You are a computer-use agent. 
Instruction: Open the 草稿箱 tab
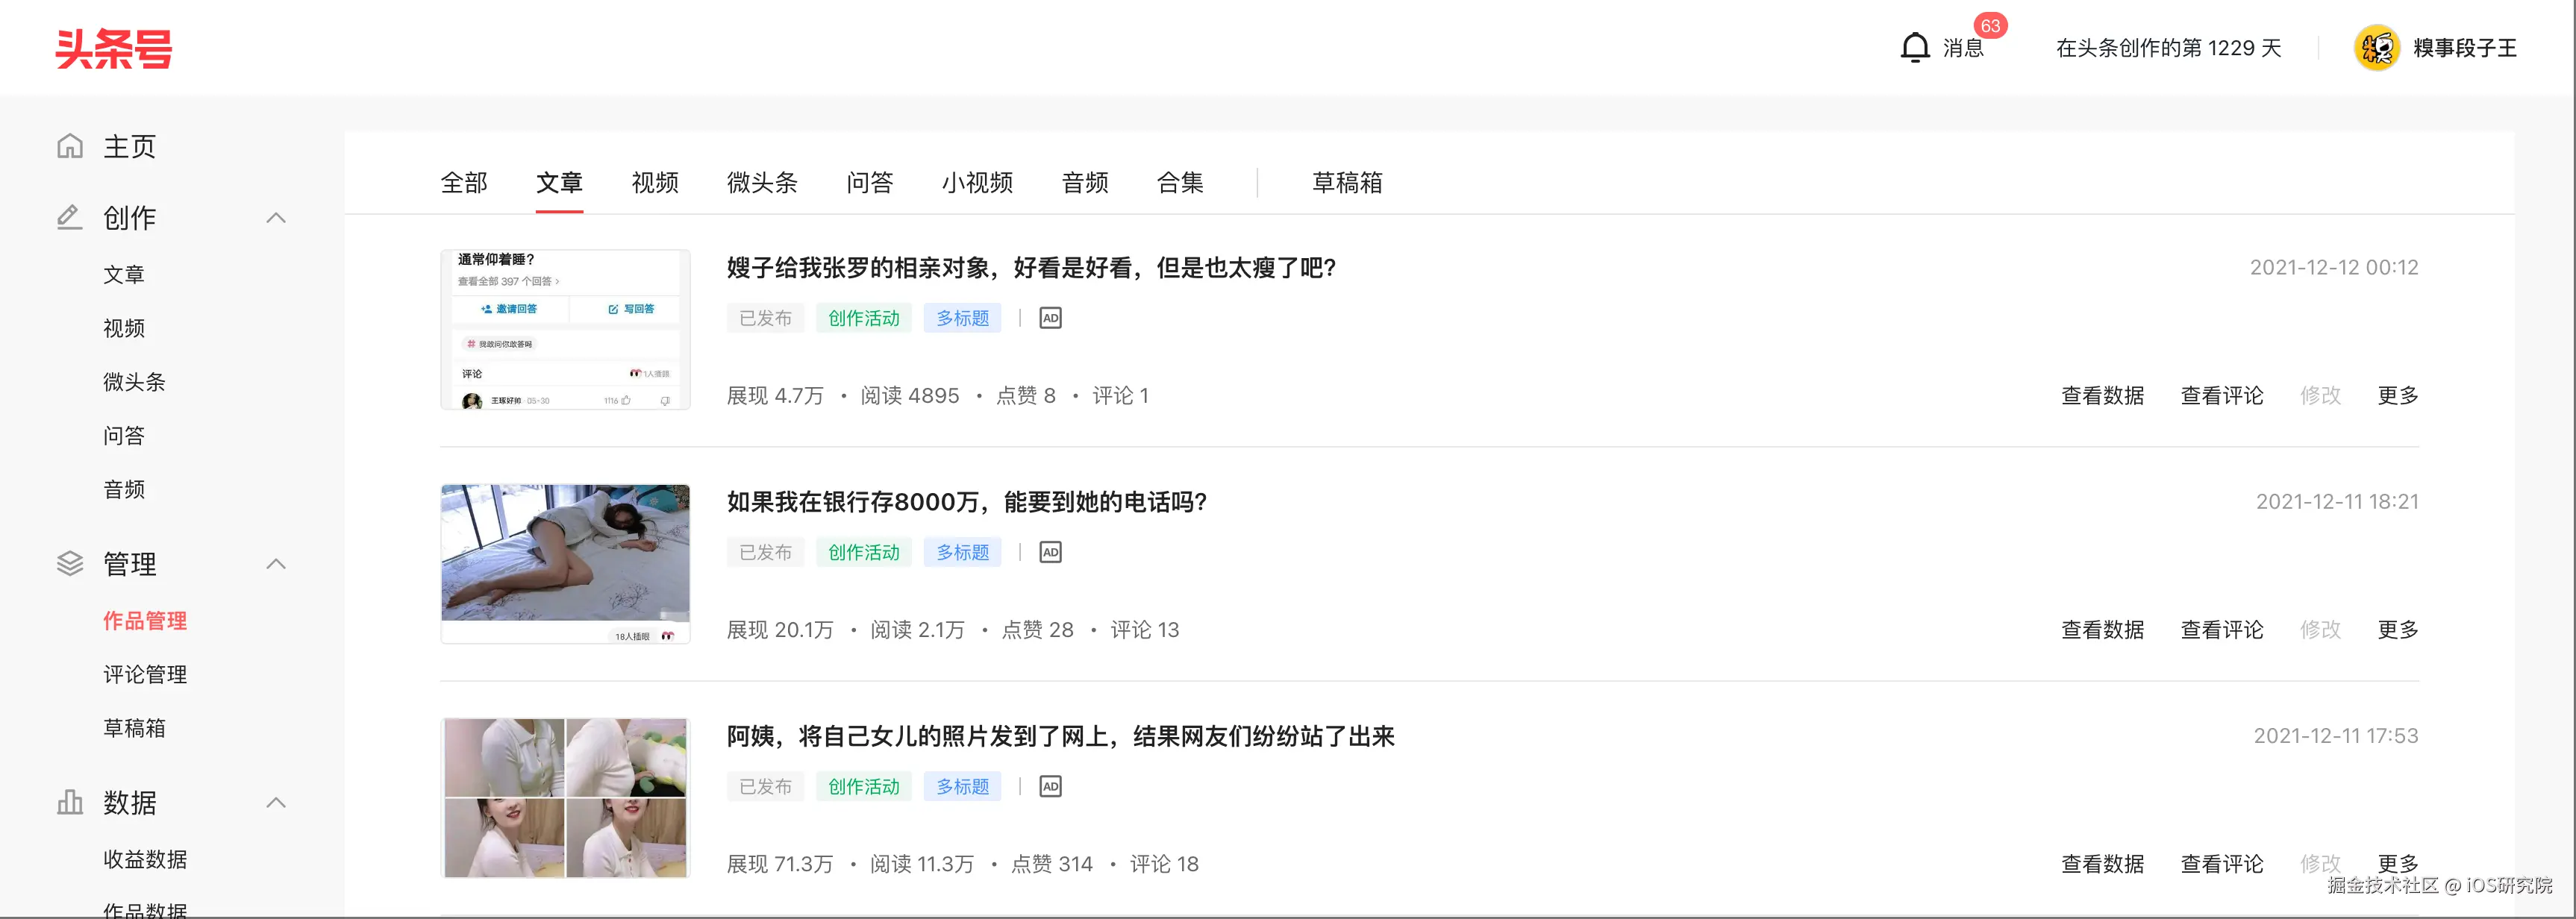1346,183
